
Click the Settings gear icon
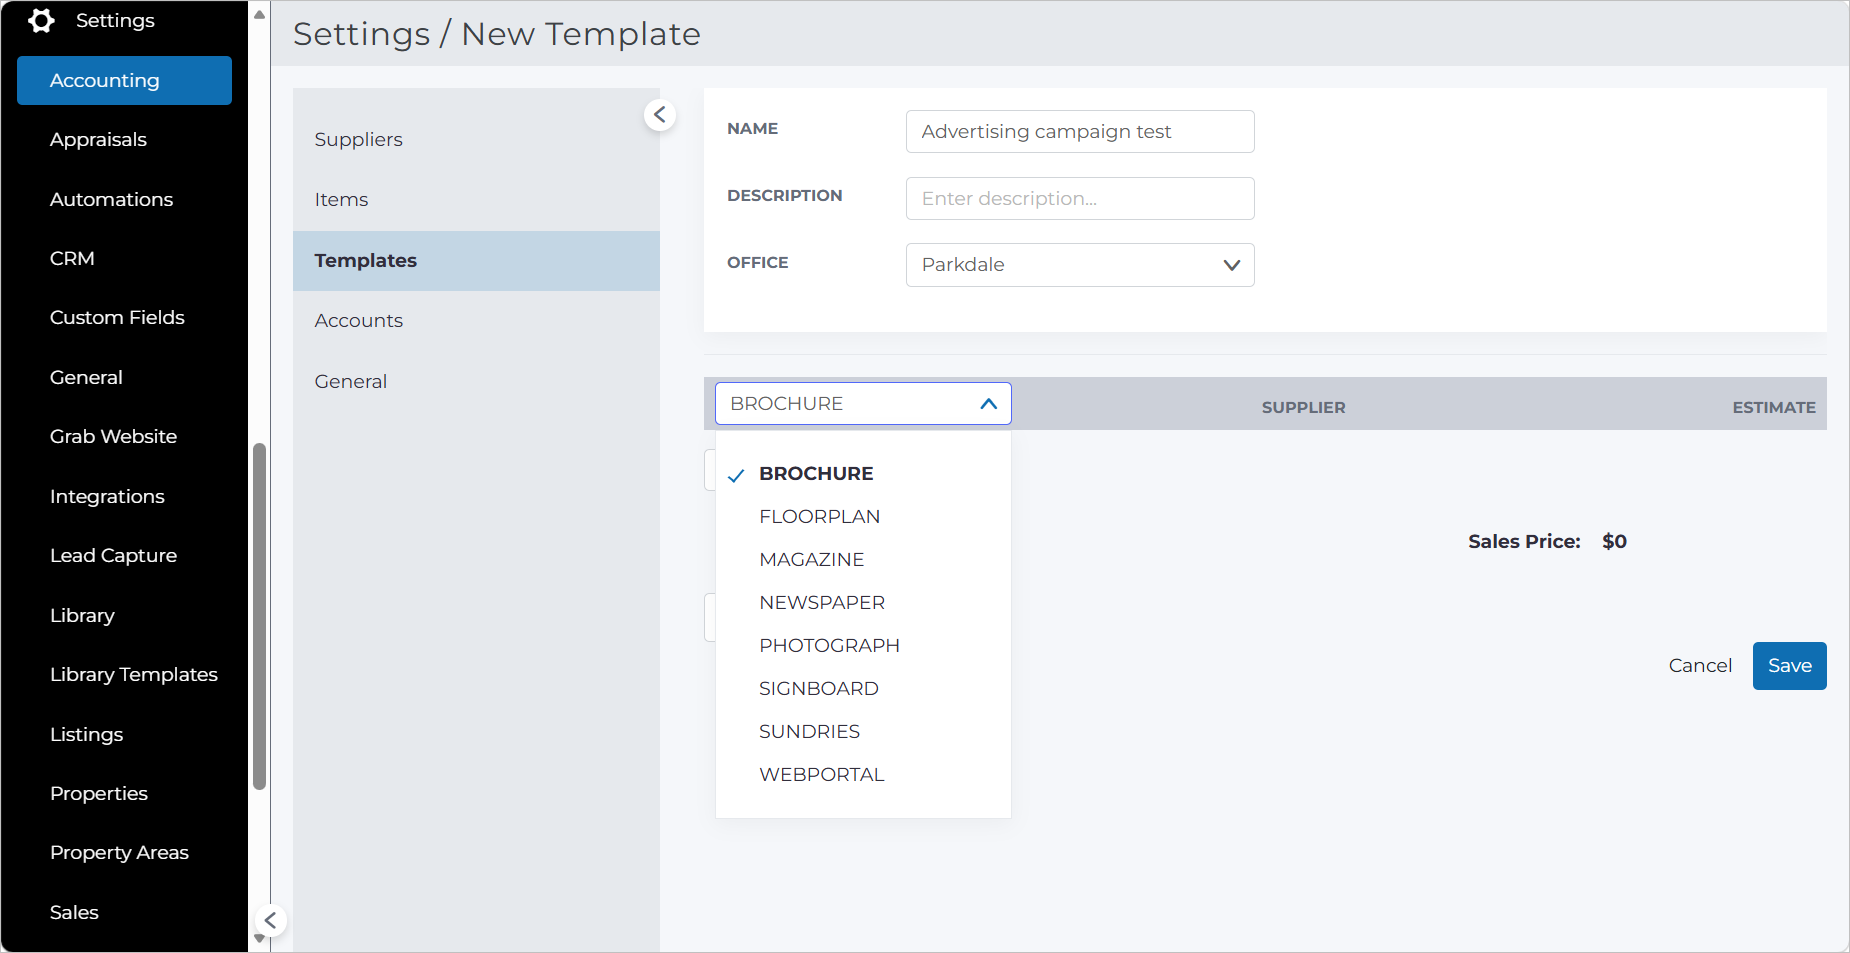tap(41, 20)
